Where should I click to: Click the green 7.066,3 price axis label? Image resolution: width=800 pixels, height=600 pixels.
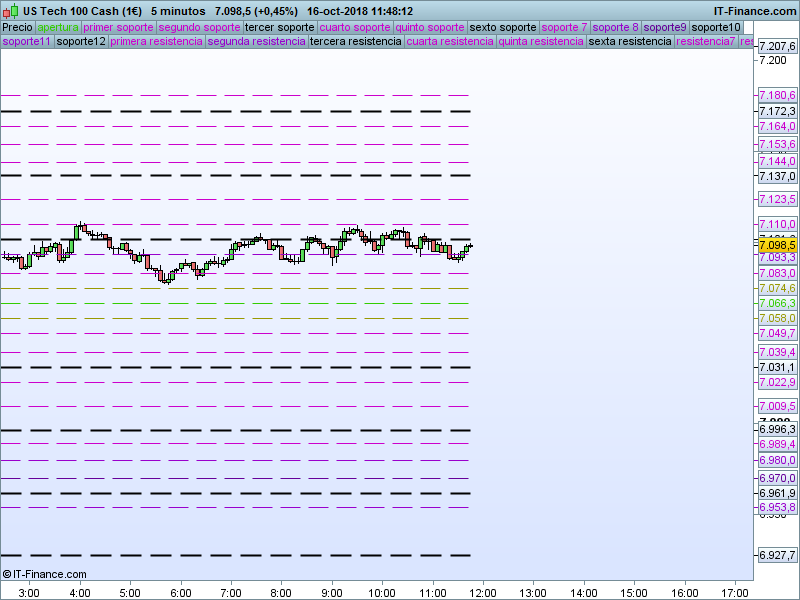(778, 303)
